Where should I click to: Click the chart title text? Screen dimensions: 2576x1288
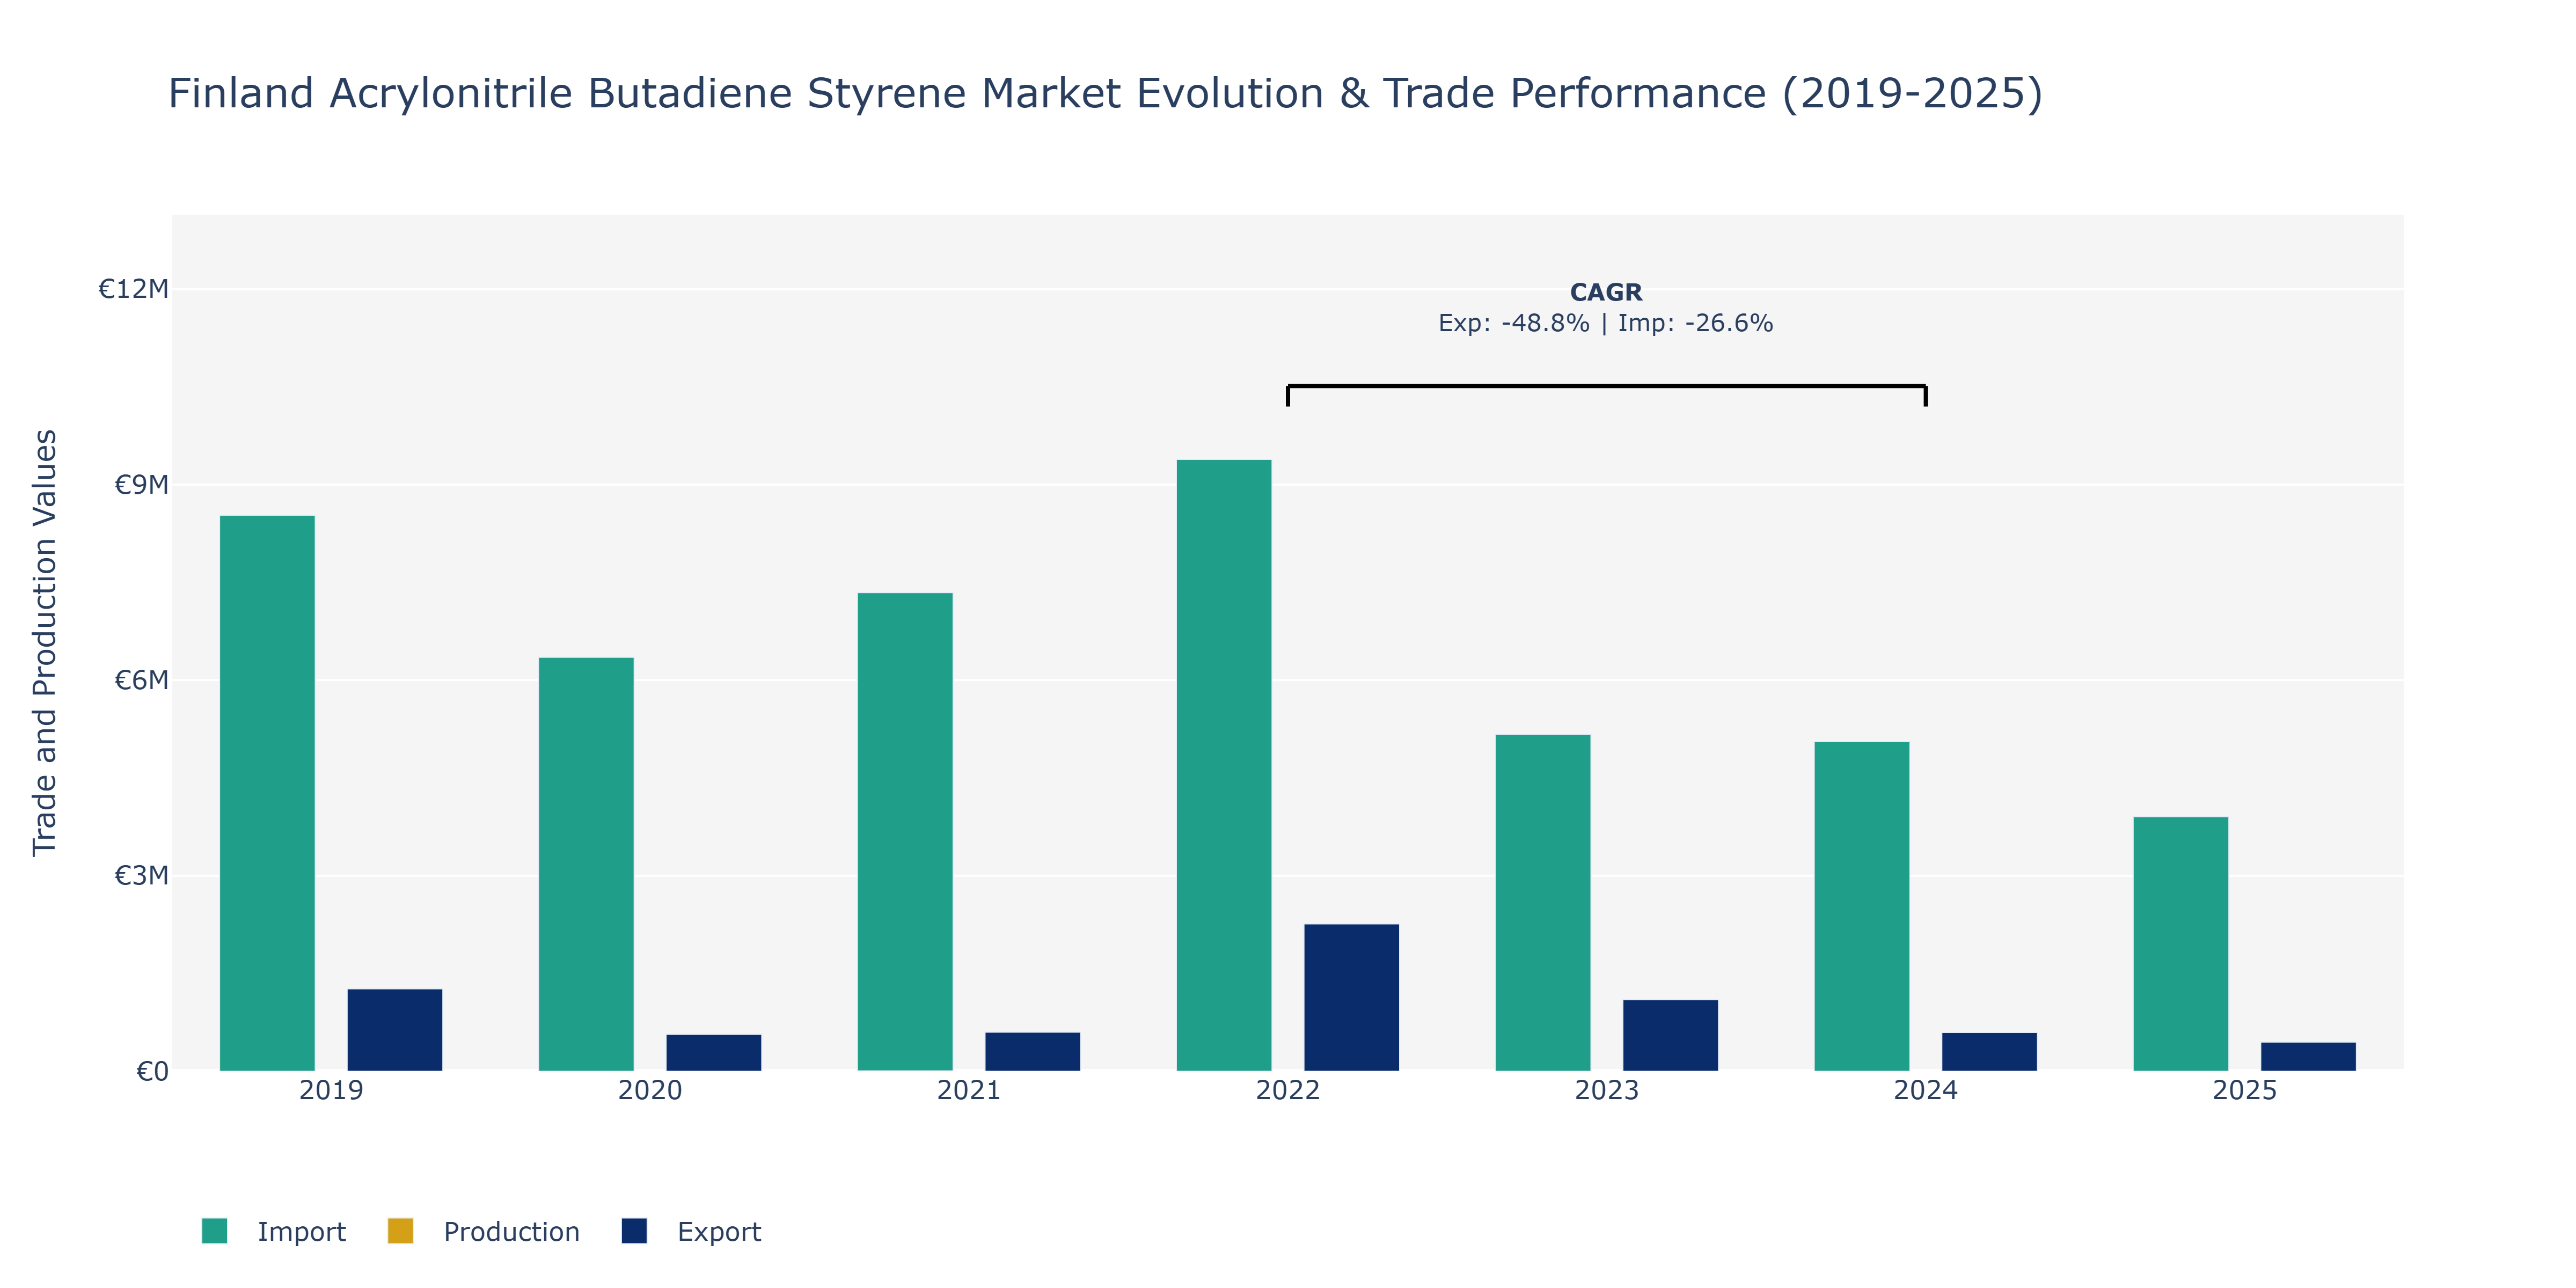tap(1105, 94)
